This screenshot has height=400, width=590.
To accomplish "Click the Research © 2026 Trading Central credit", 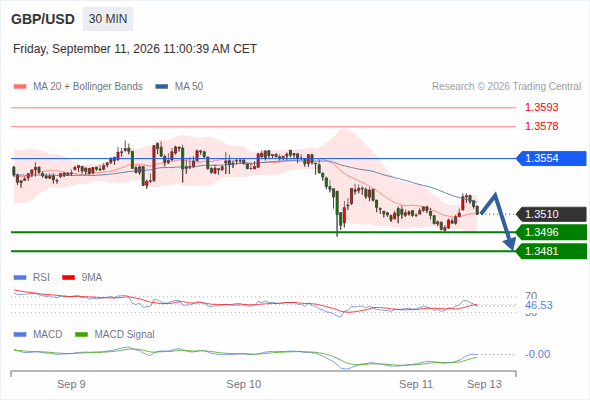I will pos(506,87).
